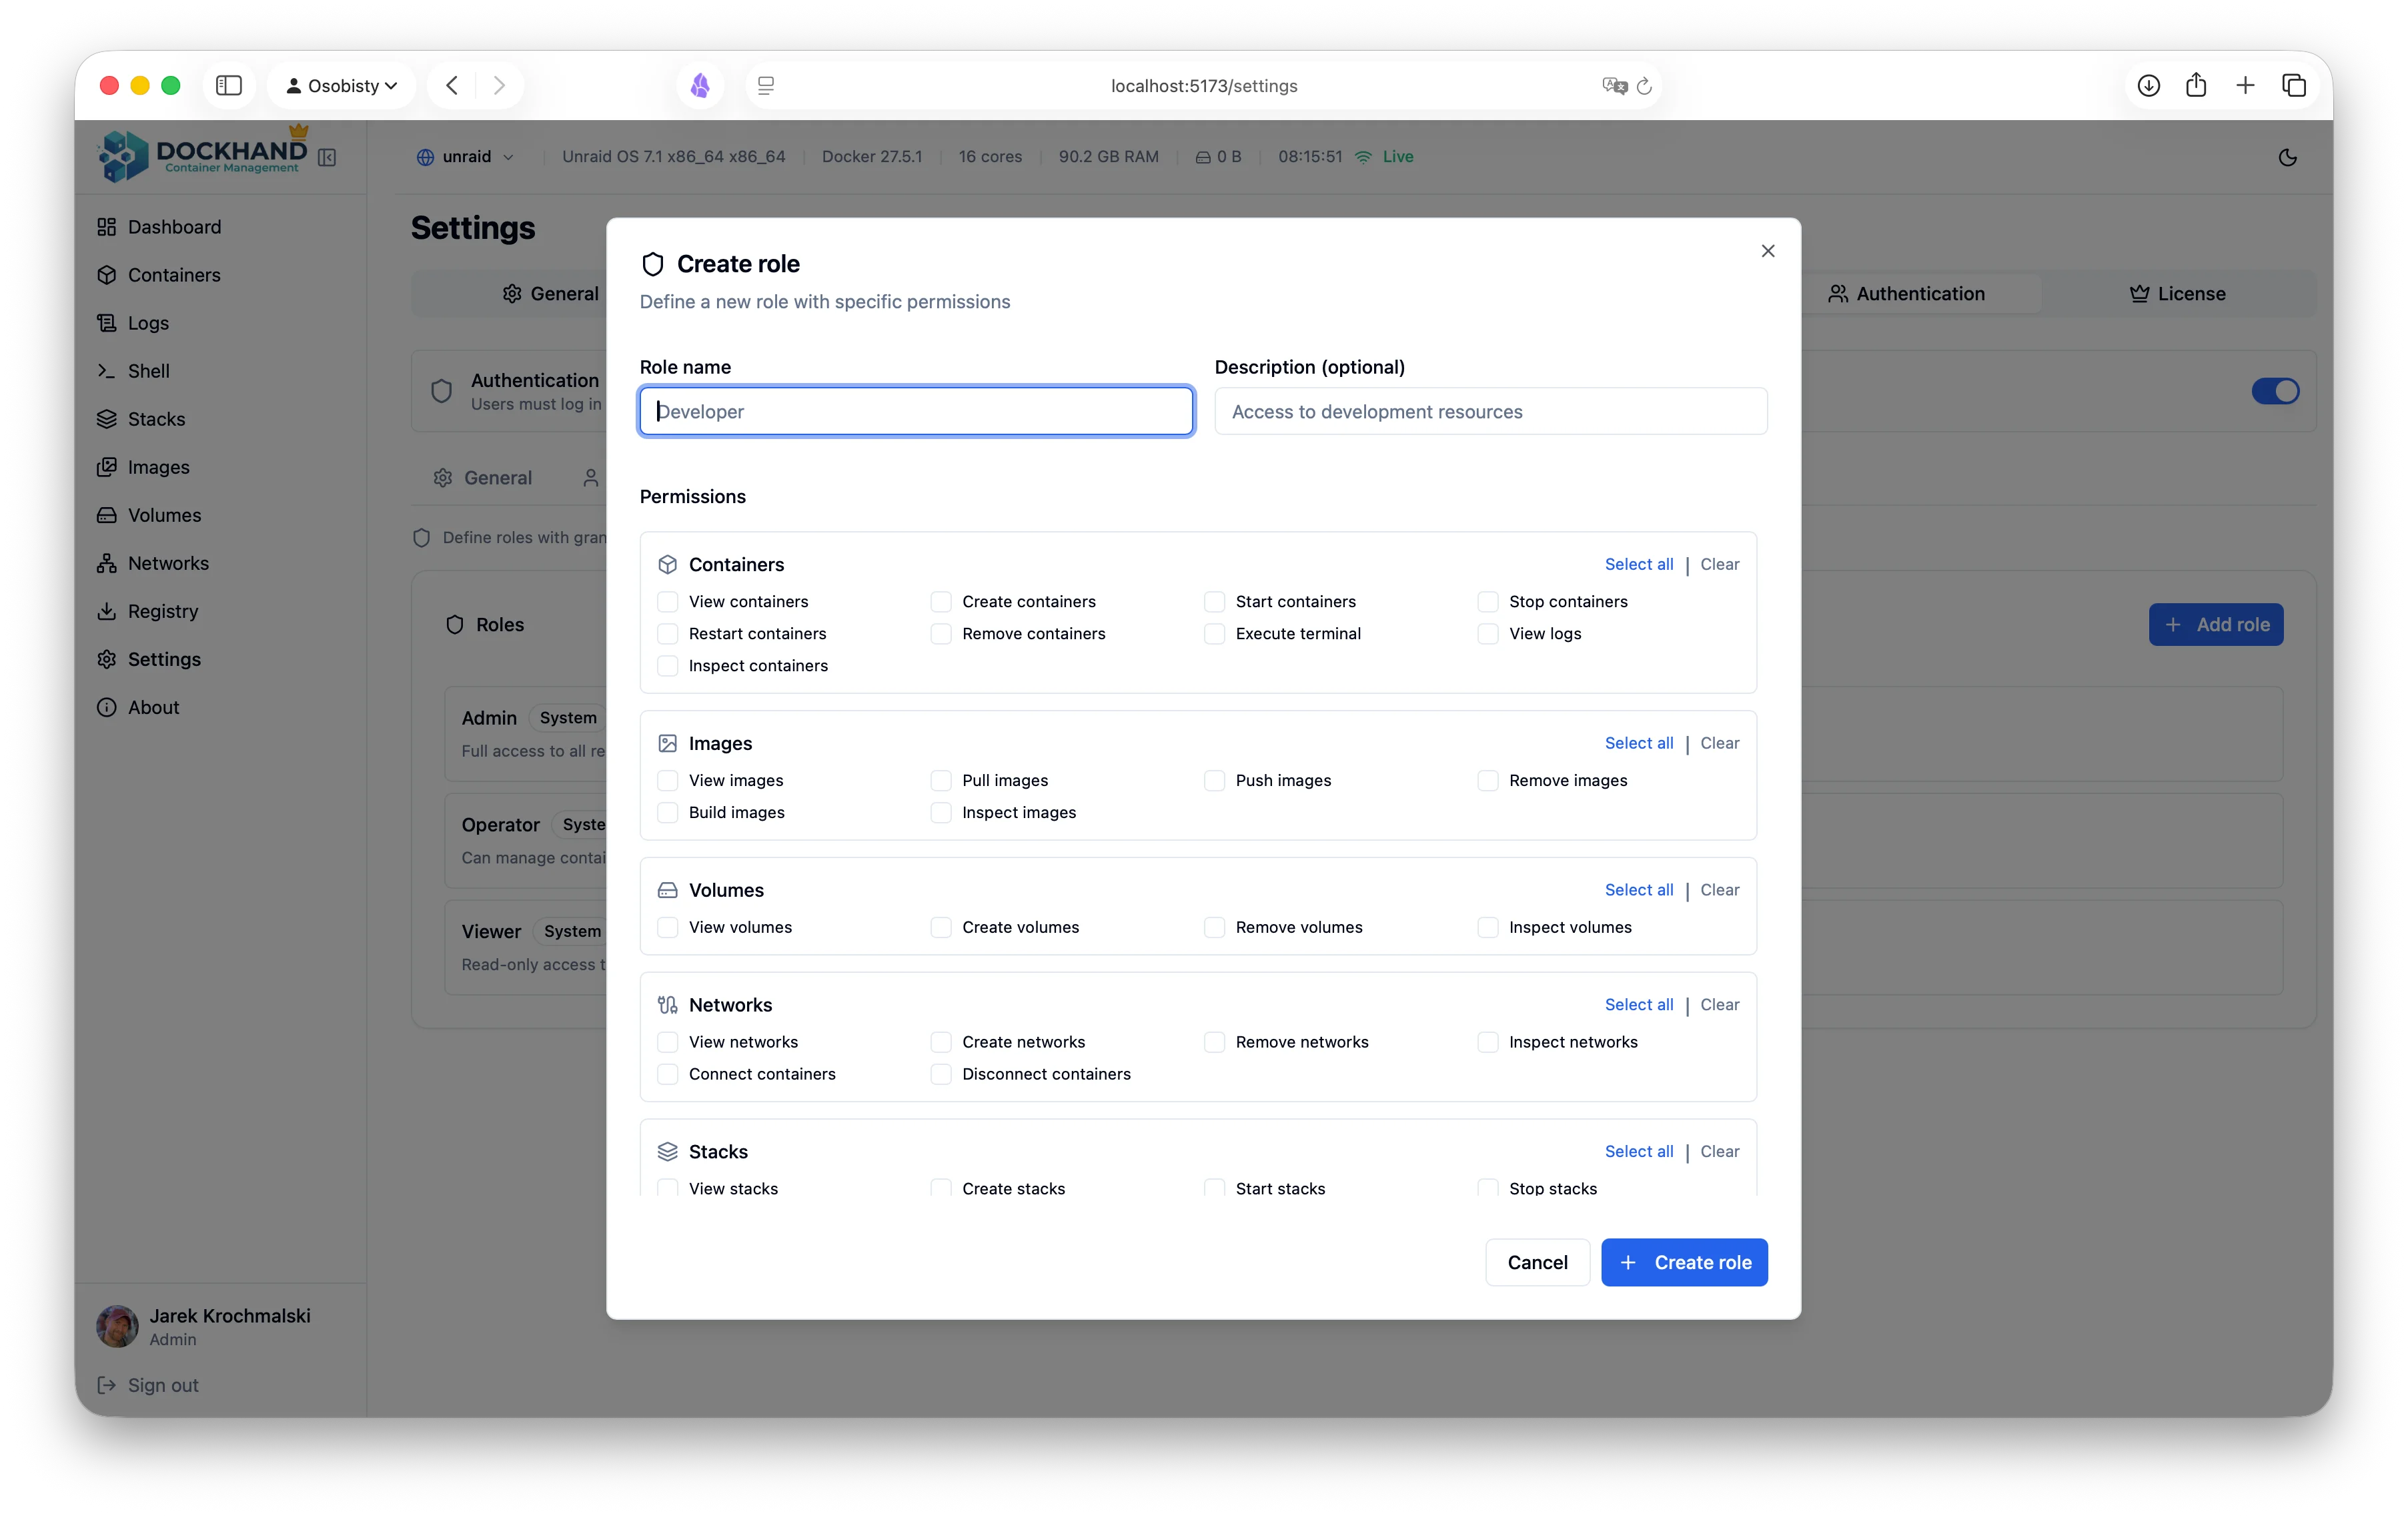Click the Safari share icon
Image resolution: width=2408 pixels, height=1516 pixels.
[2196, 85]
